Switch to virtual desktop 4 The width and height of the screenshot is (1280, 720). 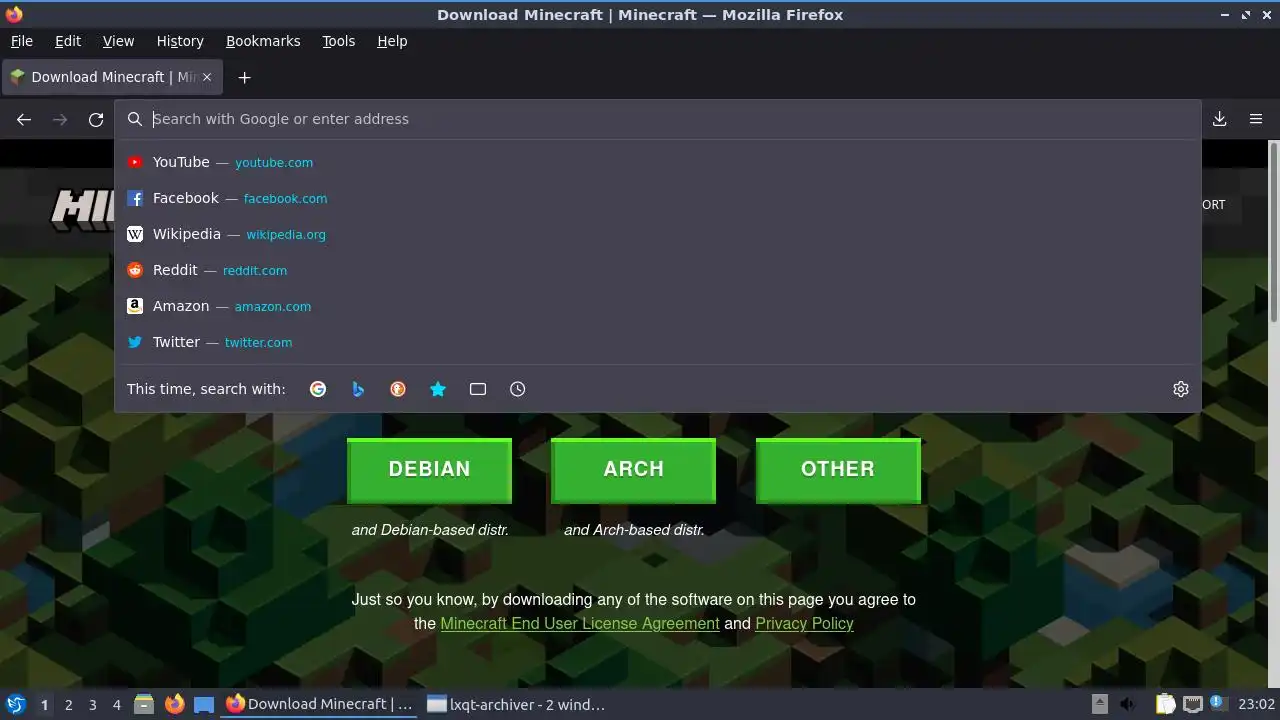click(x=116, y=704)
